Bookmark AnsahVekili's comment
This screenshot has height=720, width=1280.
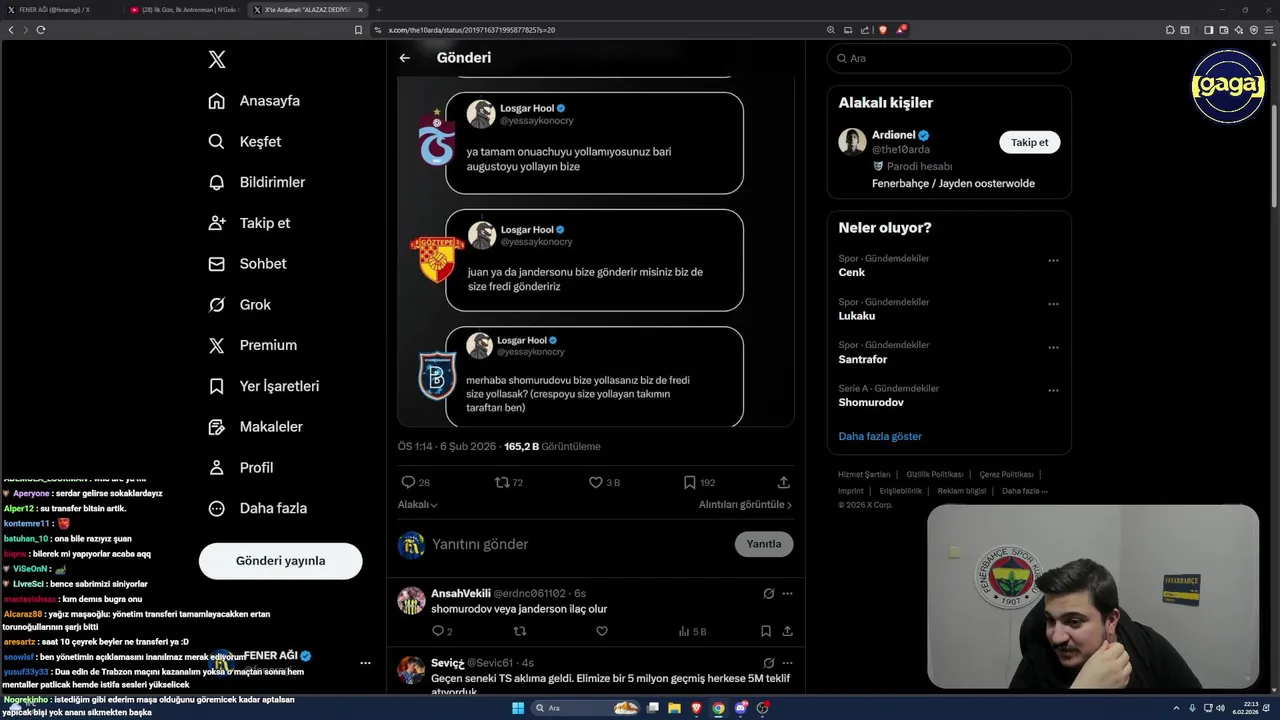(x=765, y=631)
